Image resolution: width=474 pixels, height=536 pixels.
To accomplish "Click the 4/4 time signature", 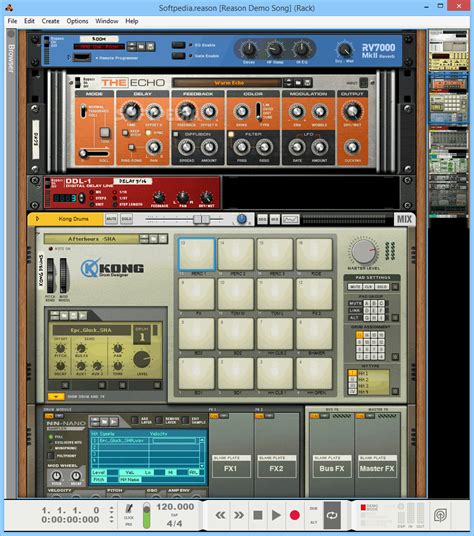I will (x=174, y=523).
